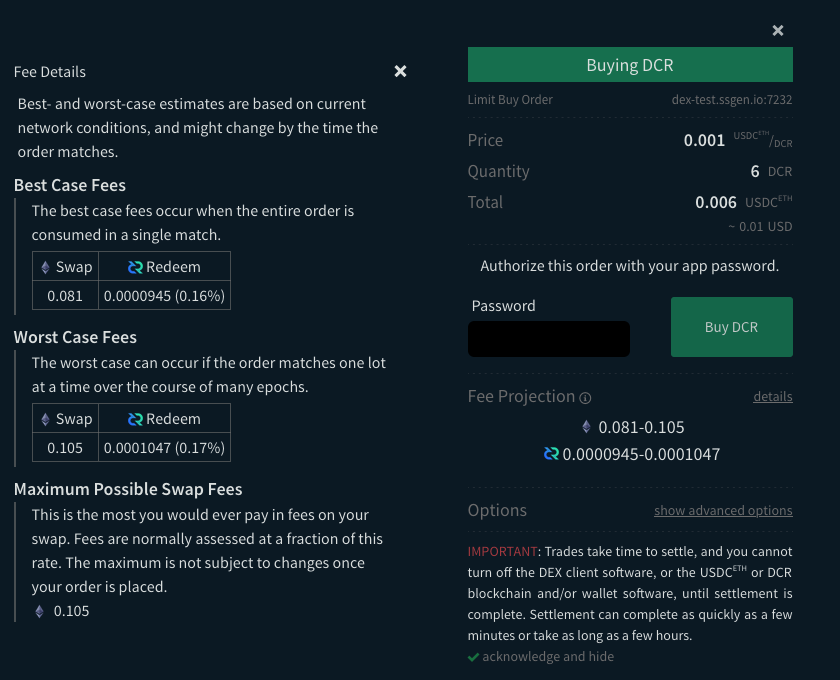Click Ethereum icon beside Maximum Possible Swap Fees value
840x680 pixels.
point(40,611)
